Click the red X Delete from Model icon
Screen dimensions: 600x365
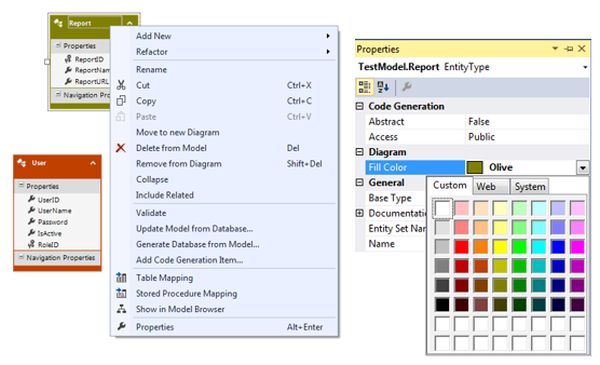[121, 148]
